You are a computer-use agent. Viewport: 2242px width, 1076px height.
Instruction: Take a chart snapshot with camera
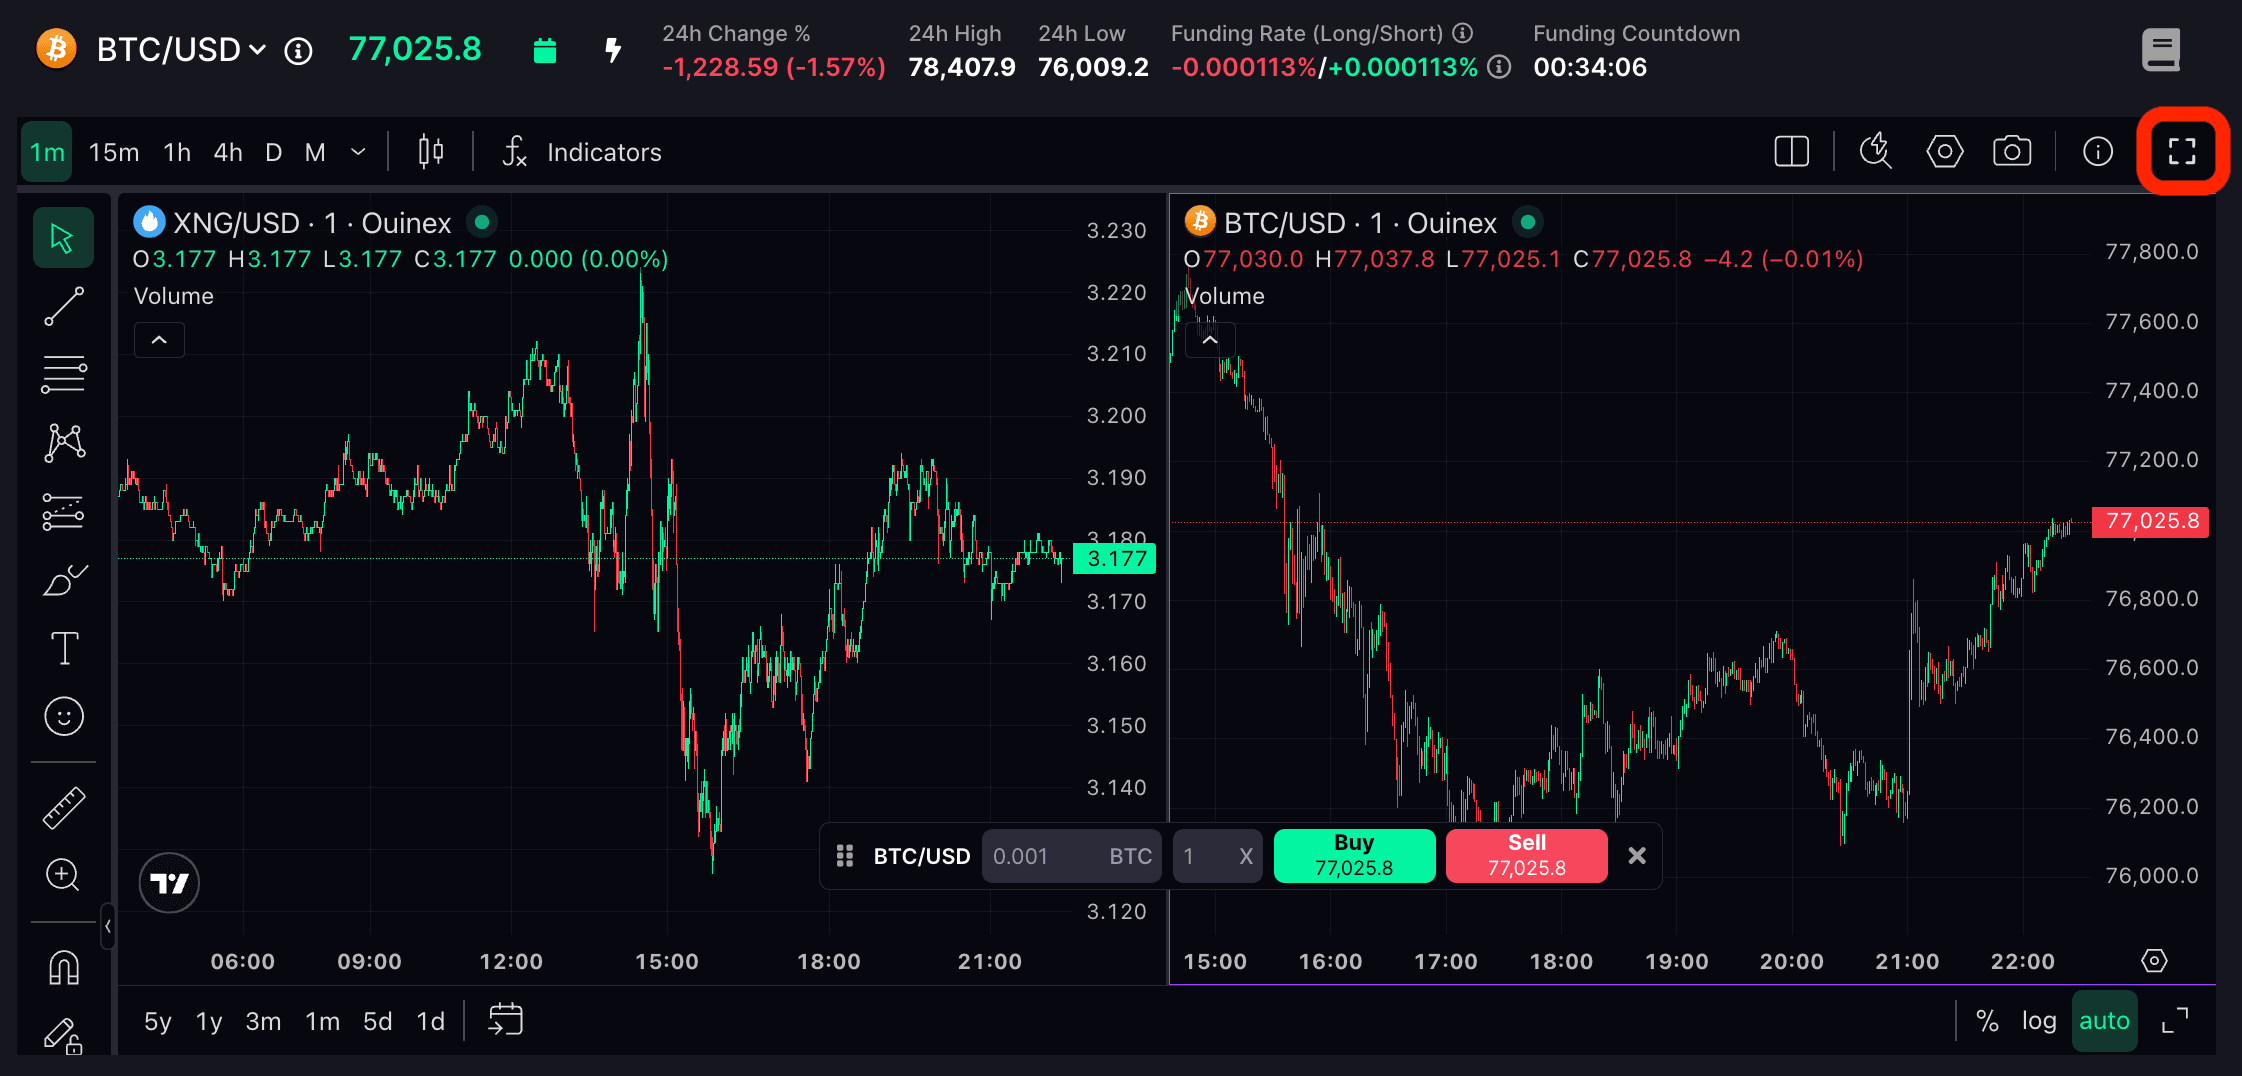pos(2012,152)
